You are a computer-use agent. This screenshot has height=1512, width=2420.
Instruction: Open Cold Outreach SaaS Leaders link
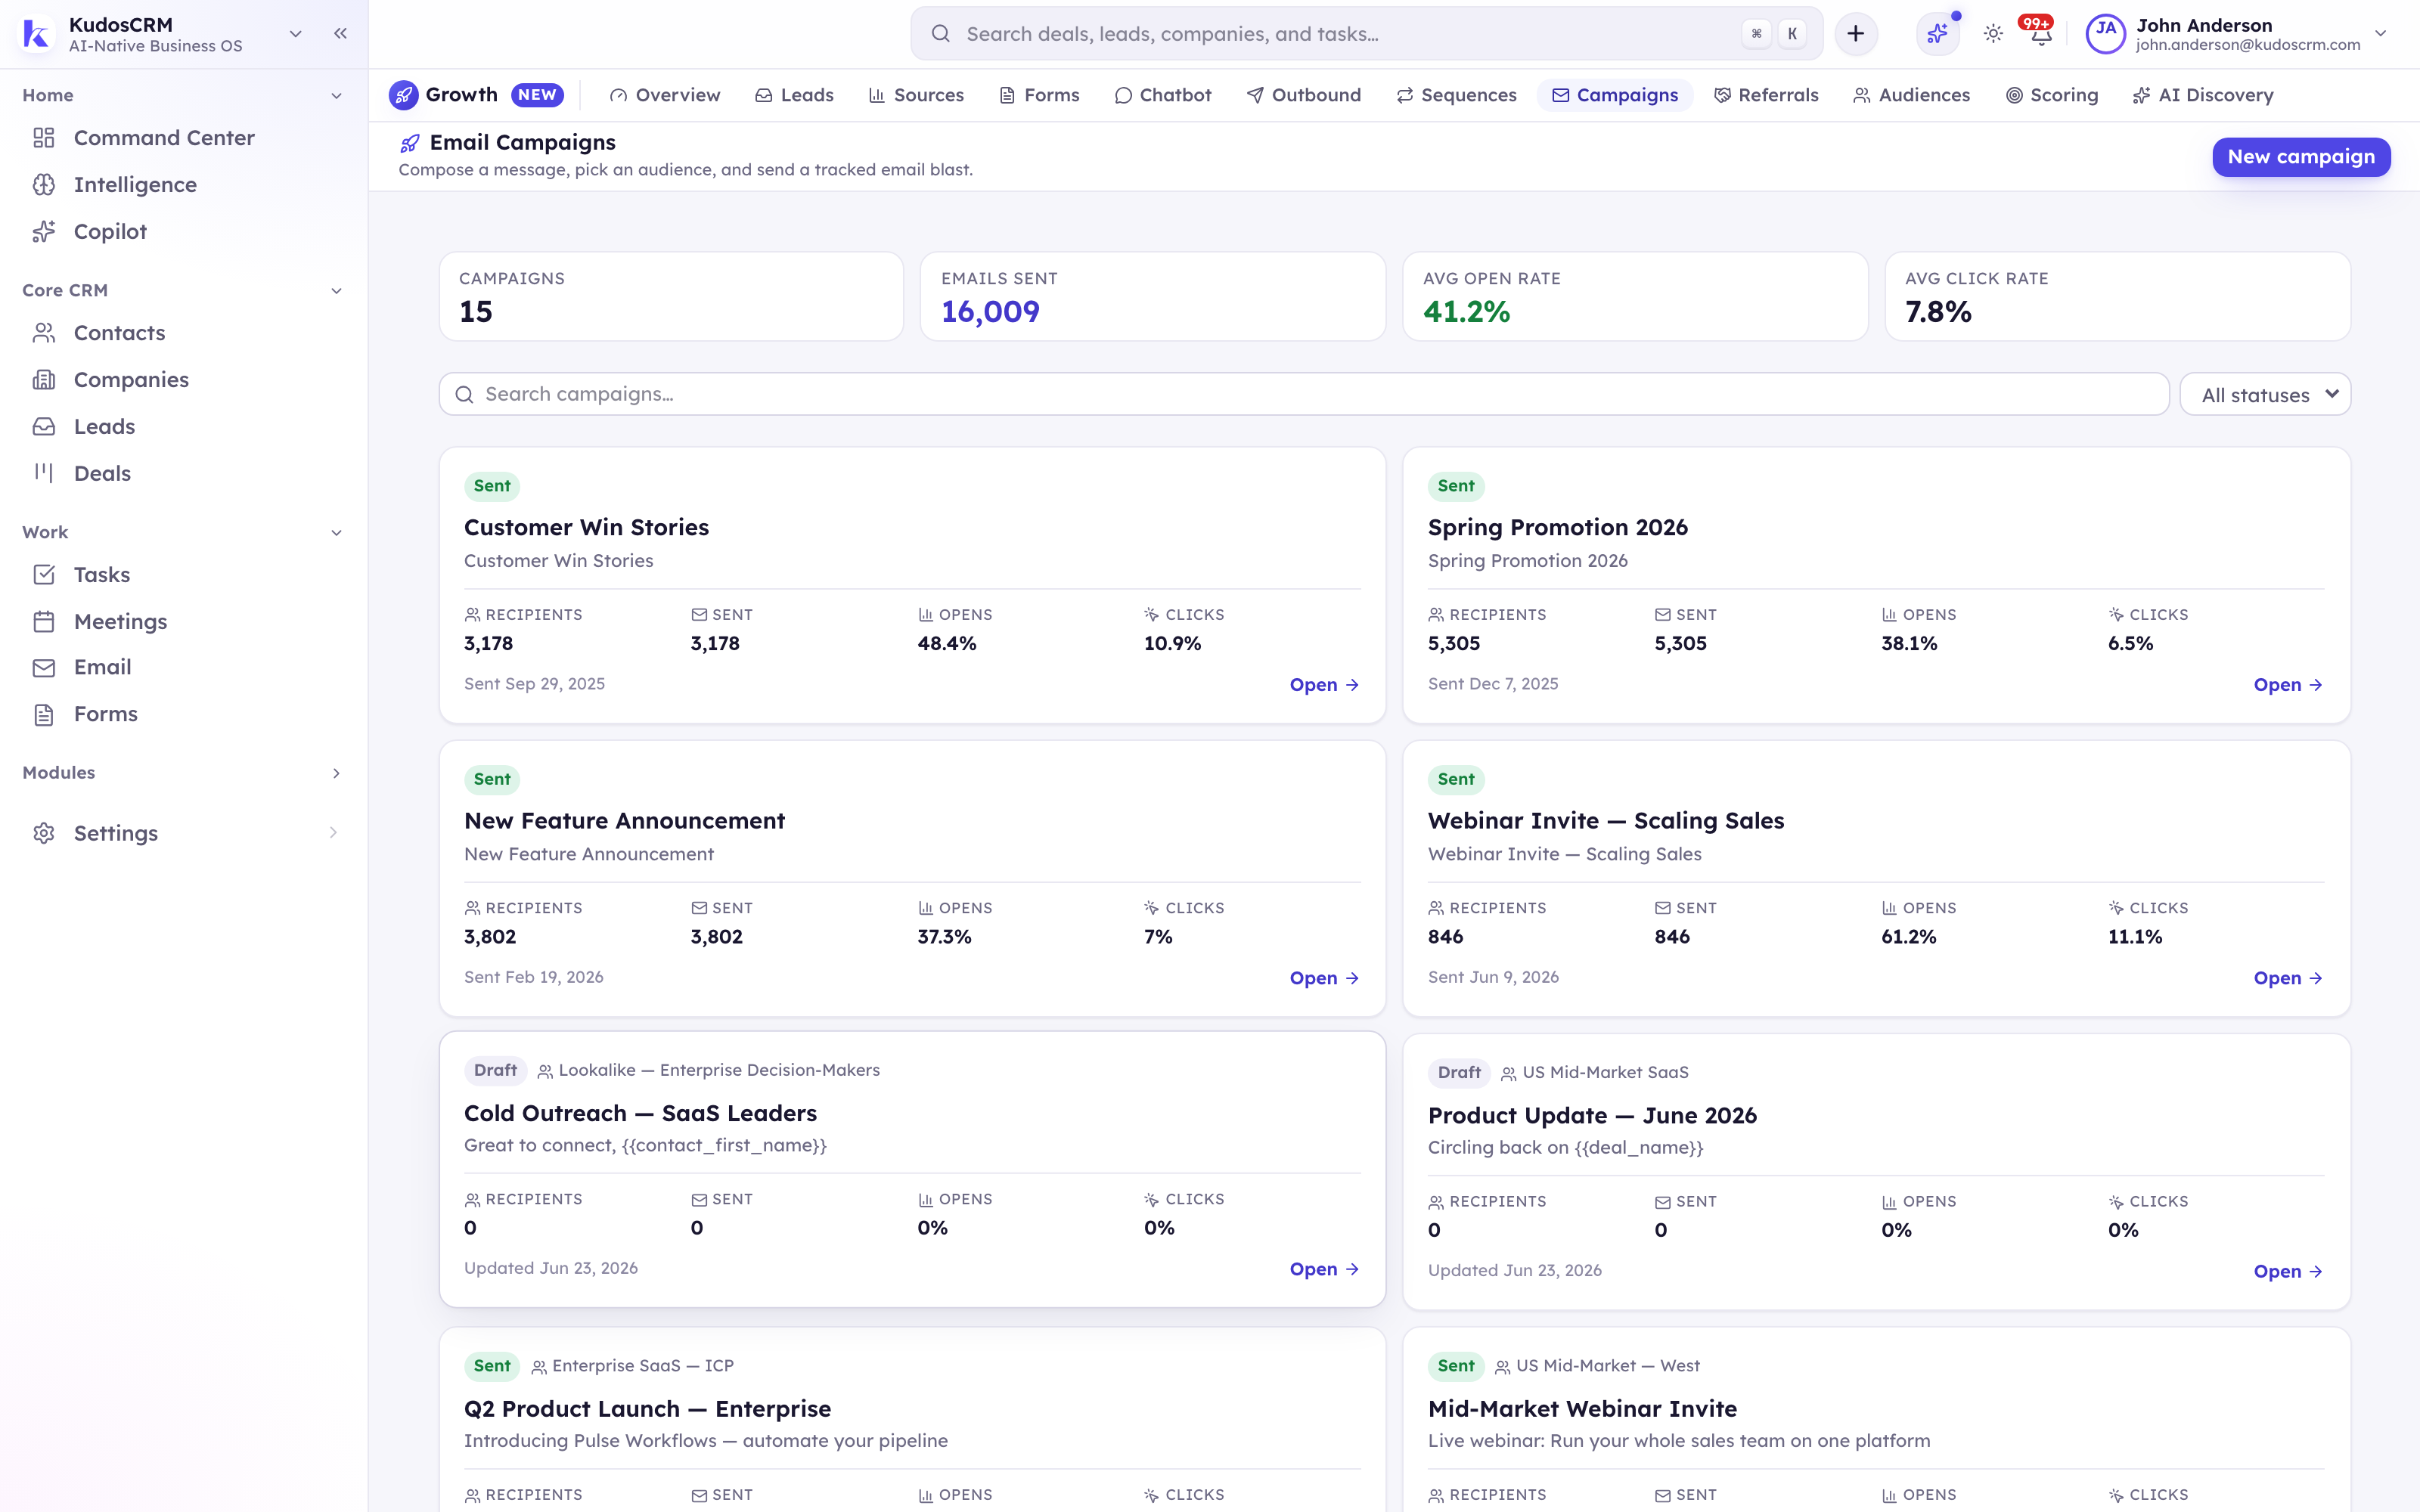[1324, 1269]
